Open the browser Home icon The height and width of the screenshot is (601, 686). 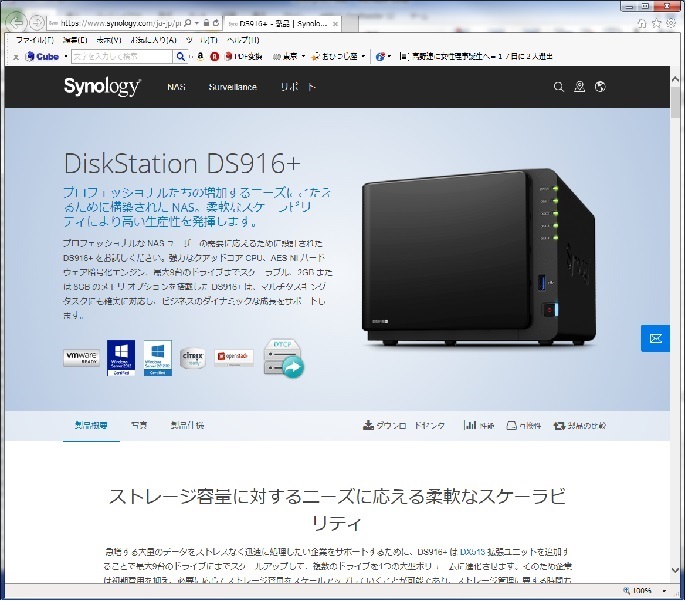tap(642, 24)
